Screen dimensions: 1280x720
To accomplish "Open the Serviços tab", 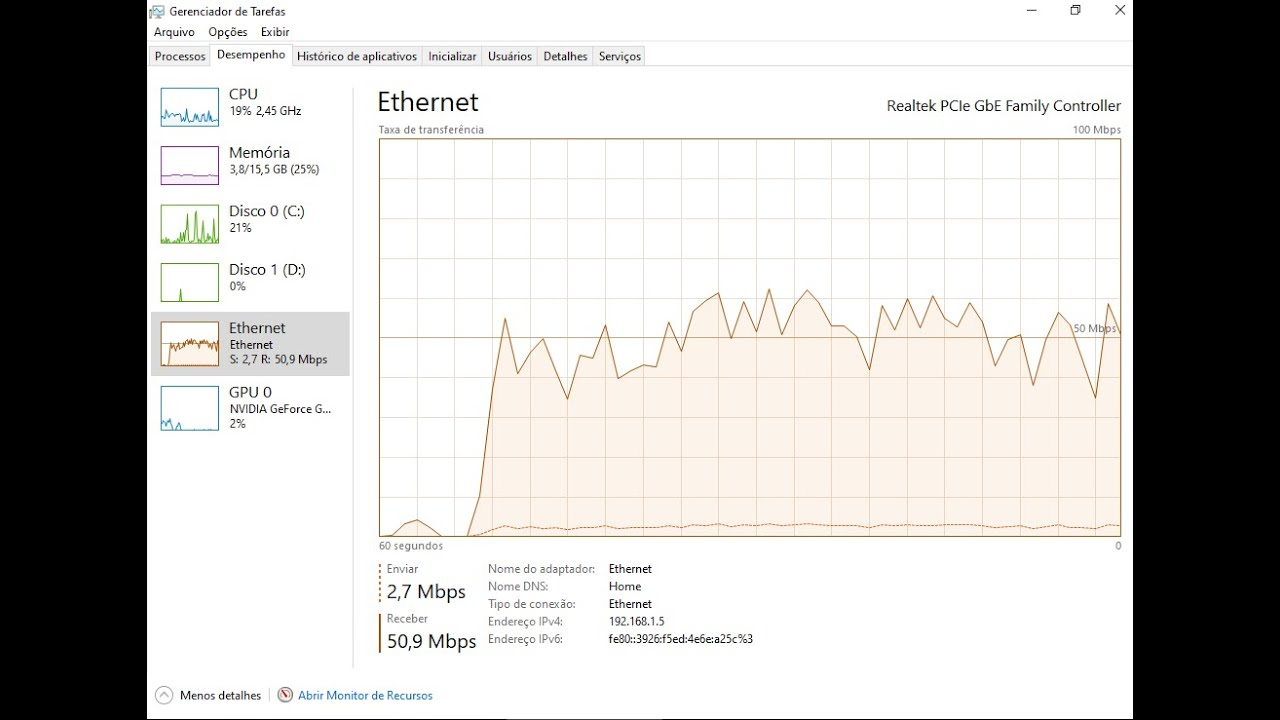I will coord(620,57).
